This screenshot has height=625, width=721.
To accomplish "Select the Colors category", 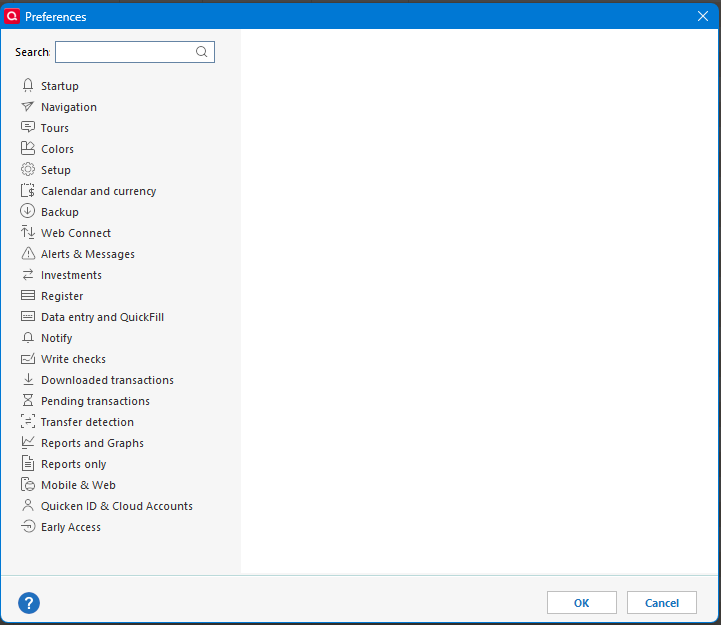I will [x=57, y=149].
